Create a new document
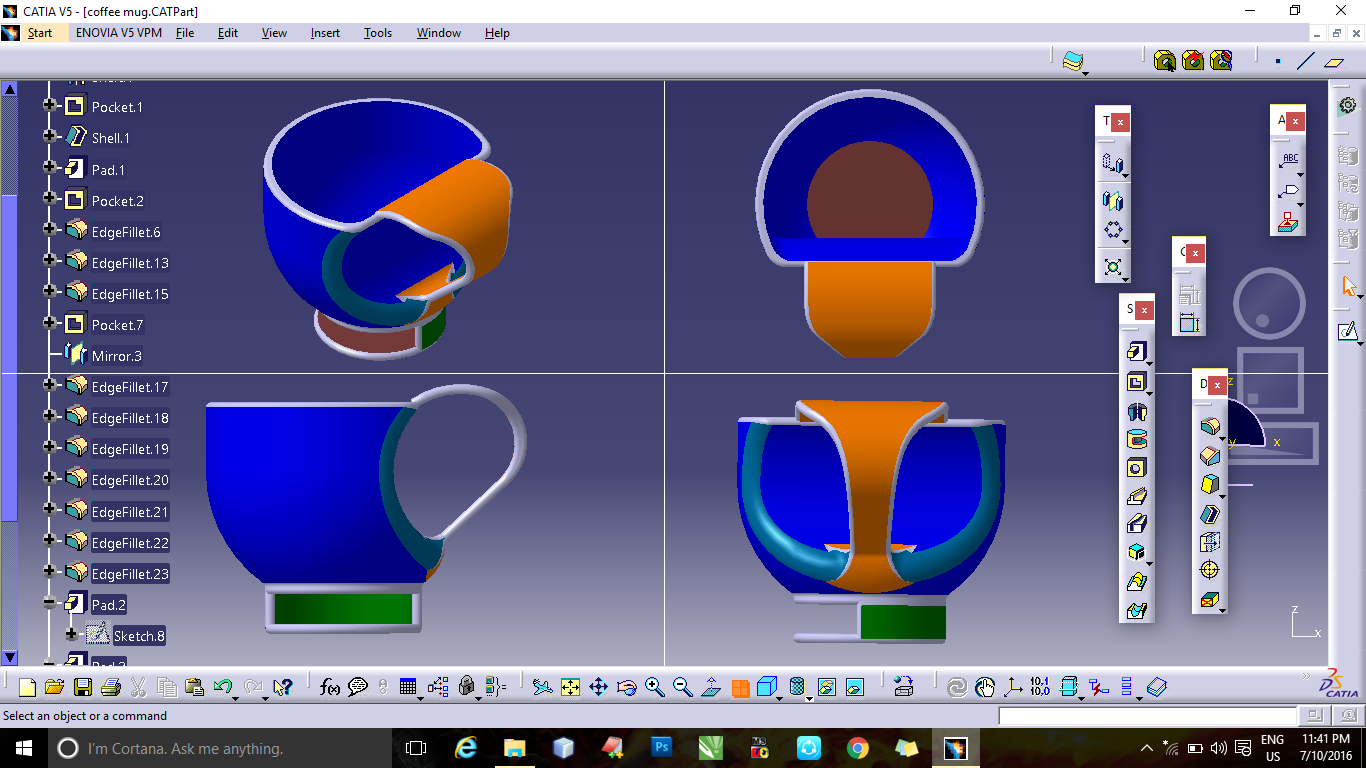The width and height of the screenshot is (1366, 768). (x=27, y=687)
